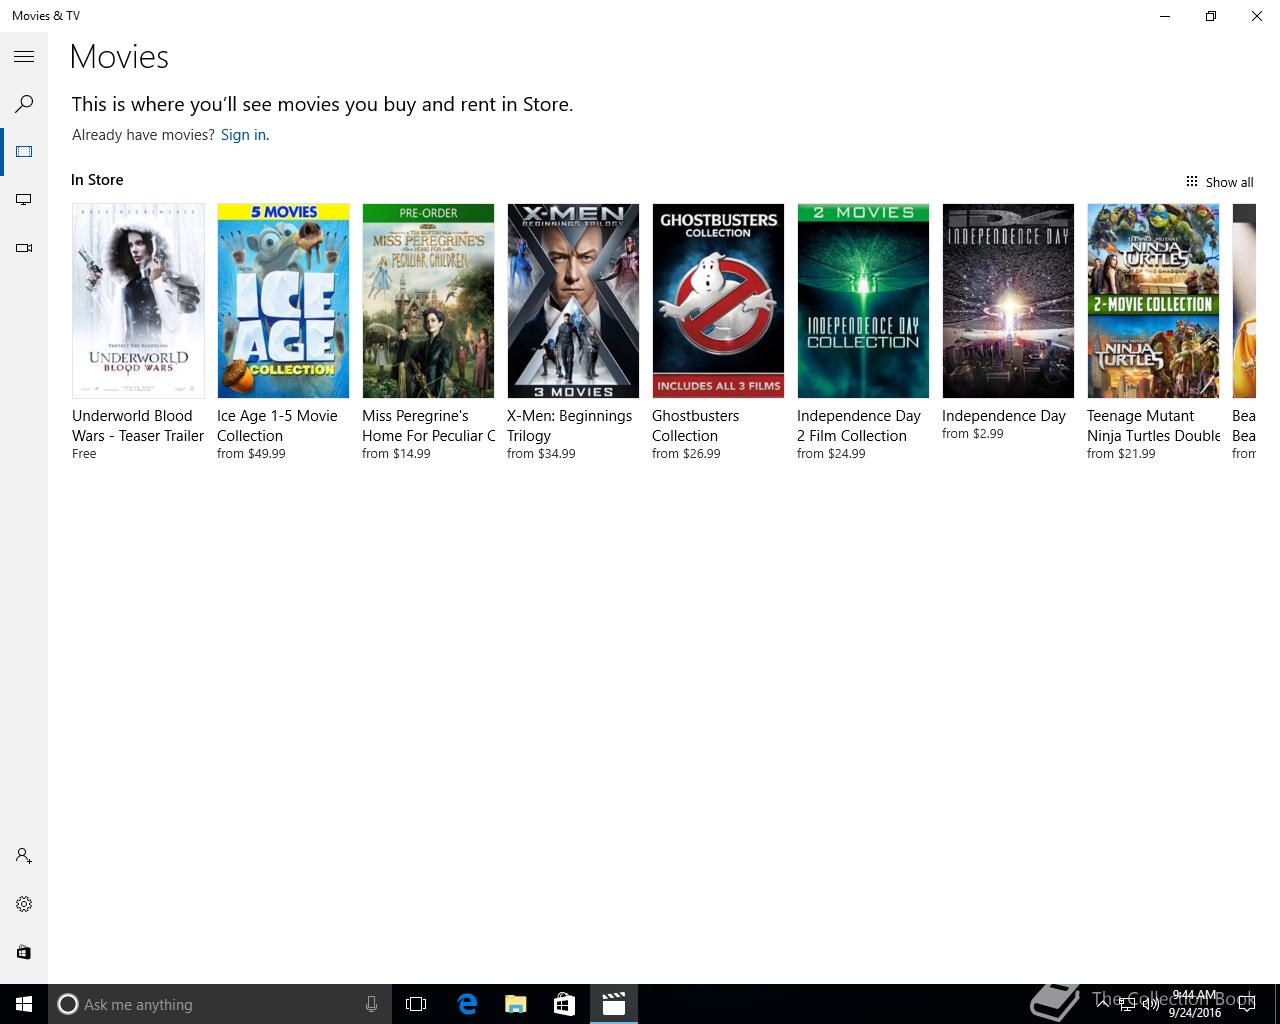Select the Movies section sidebar icon
Viewport: 1280px width, 1024px height.
tap(24, 152)
